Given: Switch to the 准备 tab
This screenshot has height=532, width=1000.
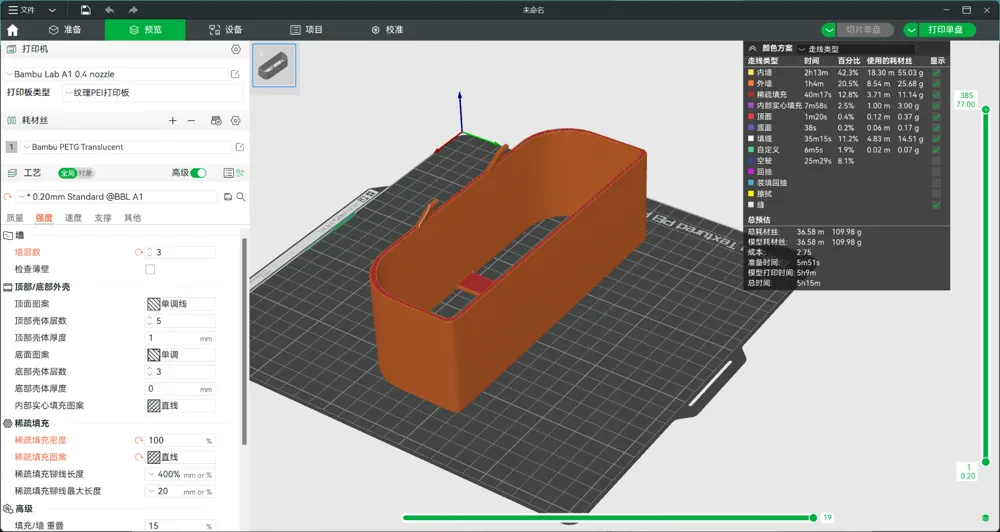Looking at the screenshot, I should pyautogui.click(x=65, y=30).
